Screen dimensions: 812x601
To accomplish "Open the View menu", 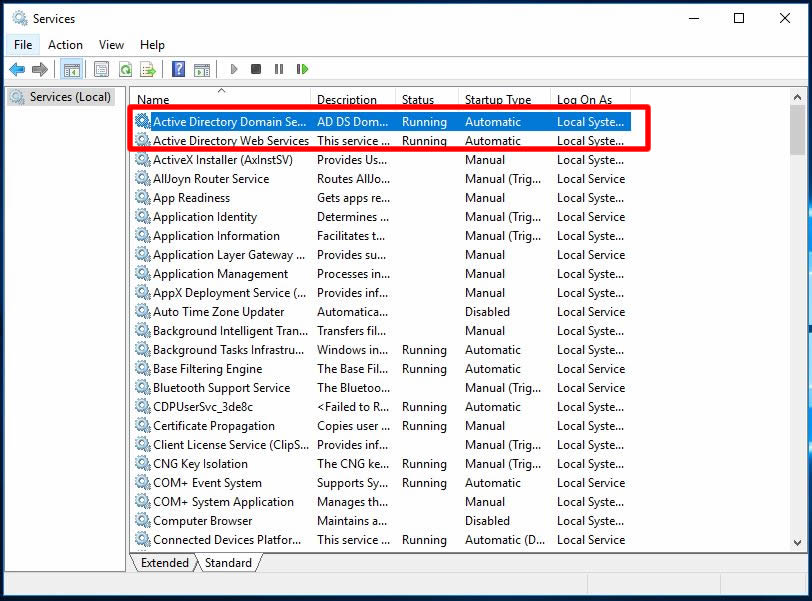I will coord(111,45).
